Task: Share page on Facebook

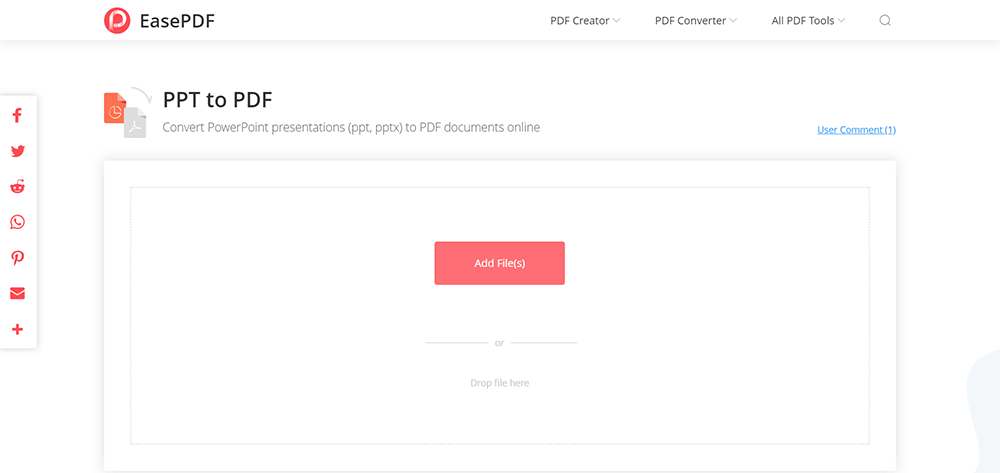Action: pyautogui.click(x=17, y=116)
